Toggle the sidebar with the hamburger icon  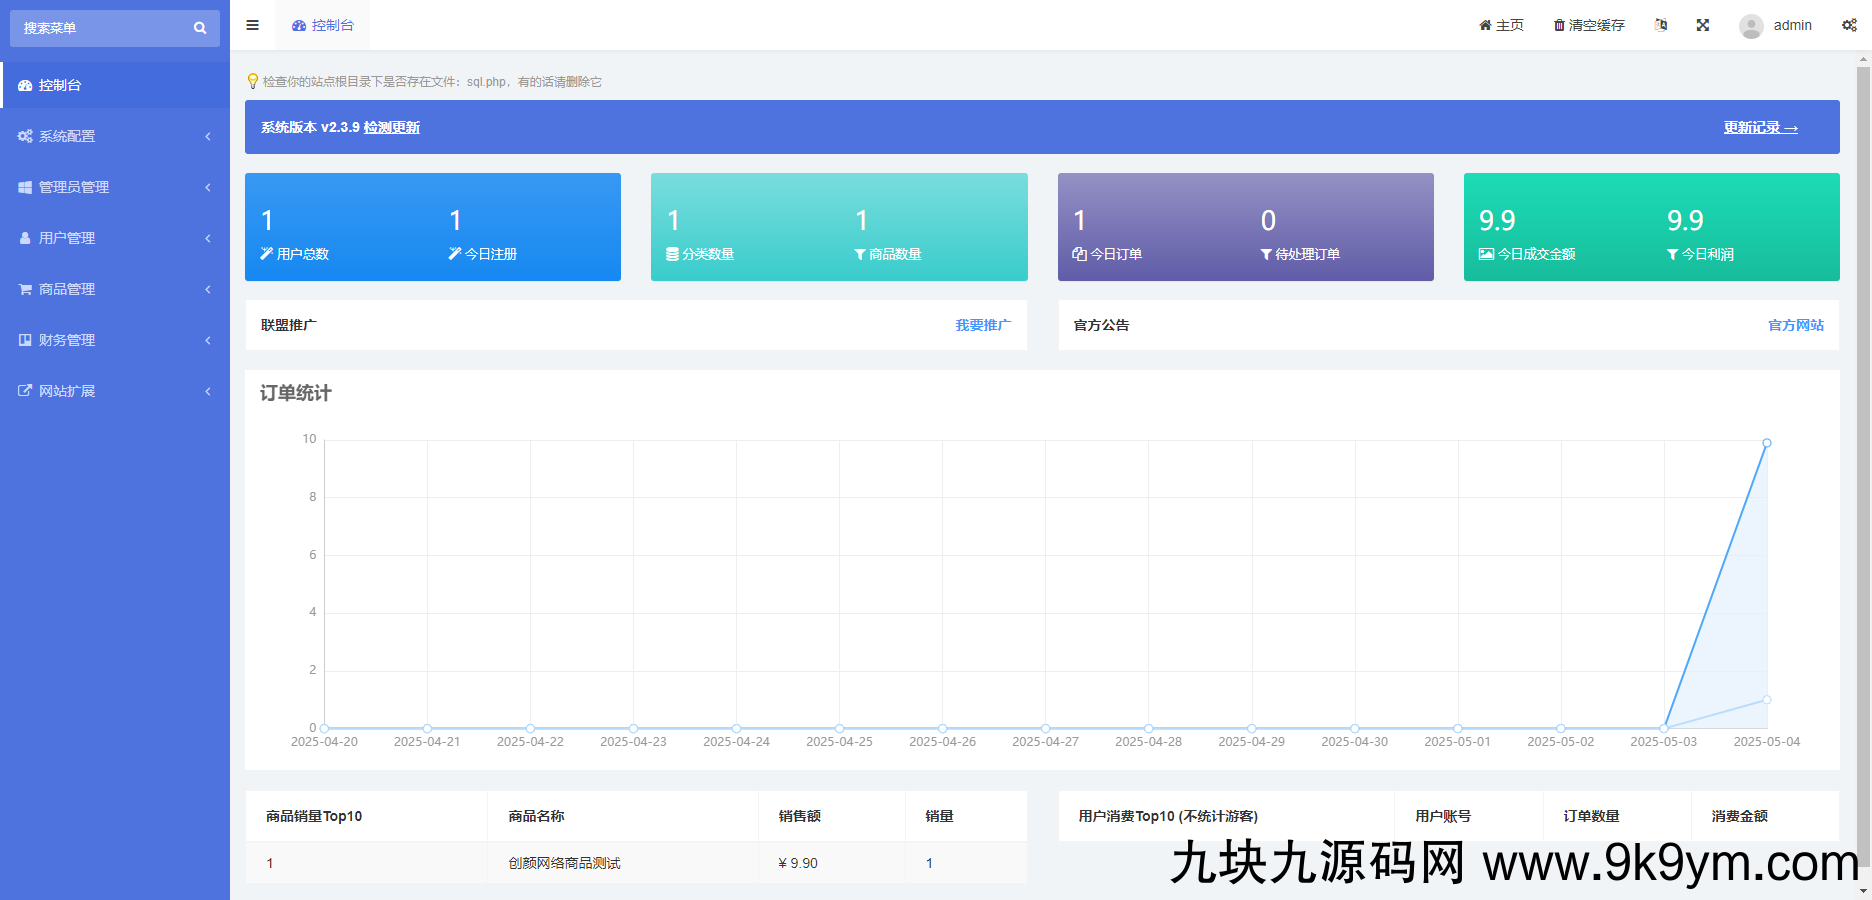252,25
